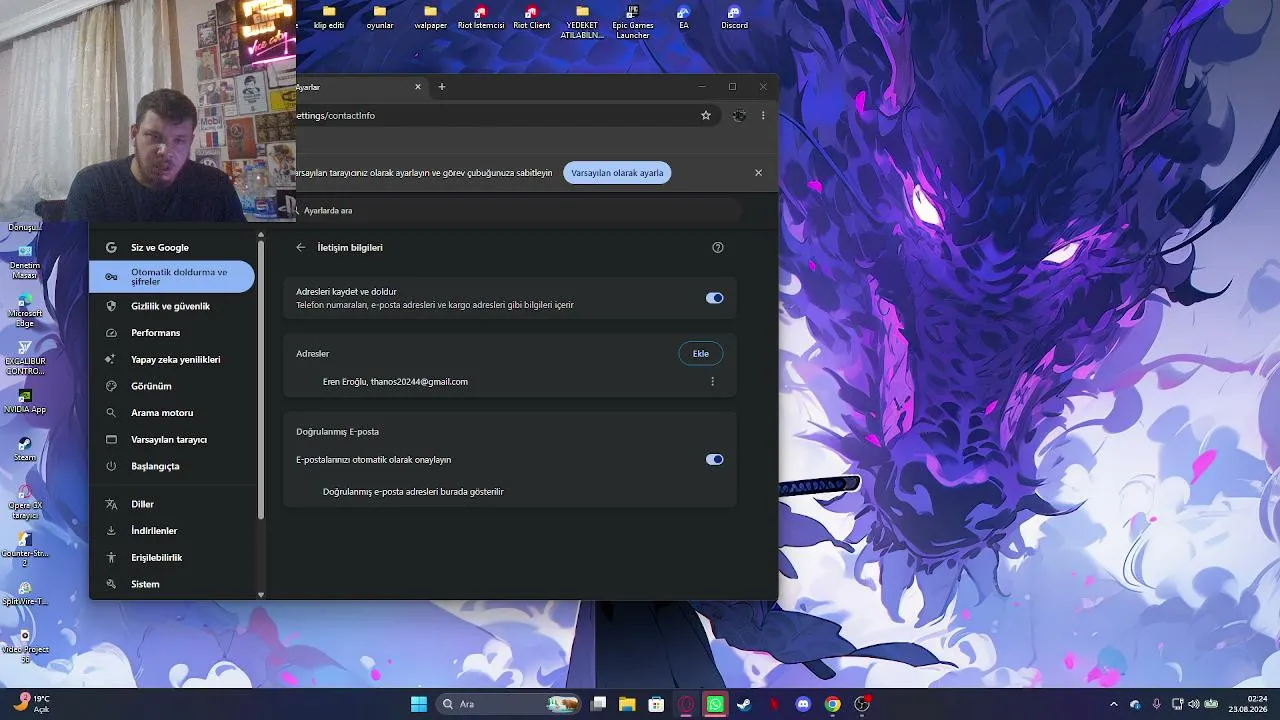Close the Ayarlar tab
Screen dimensions: 1280x720
tap(418, 87)
